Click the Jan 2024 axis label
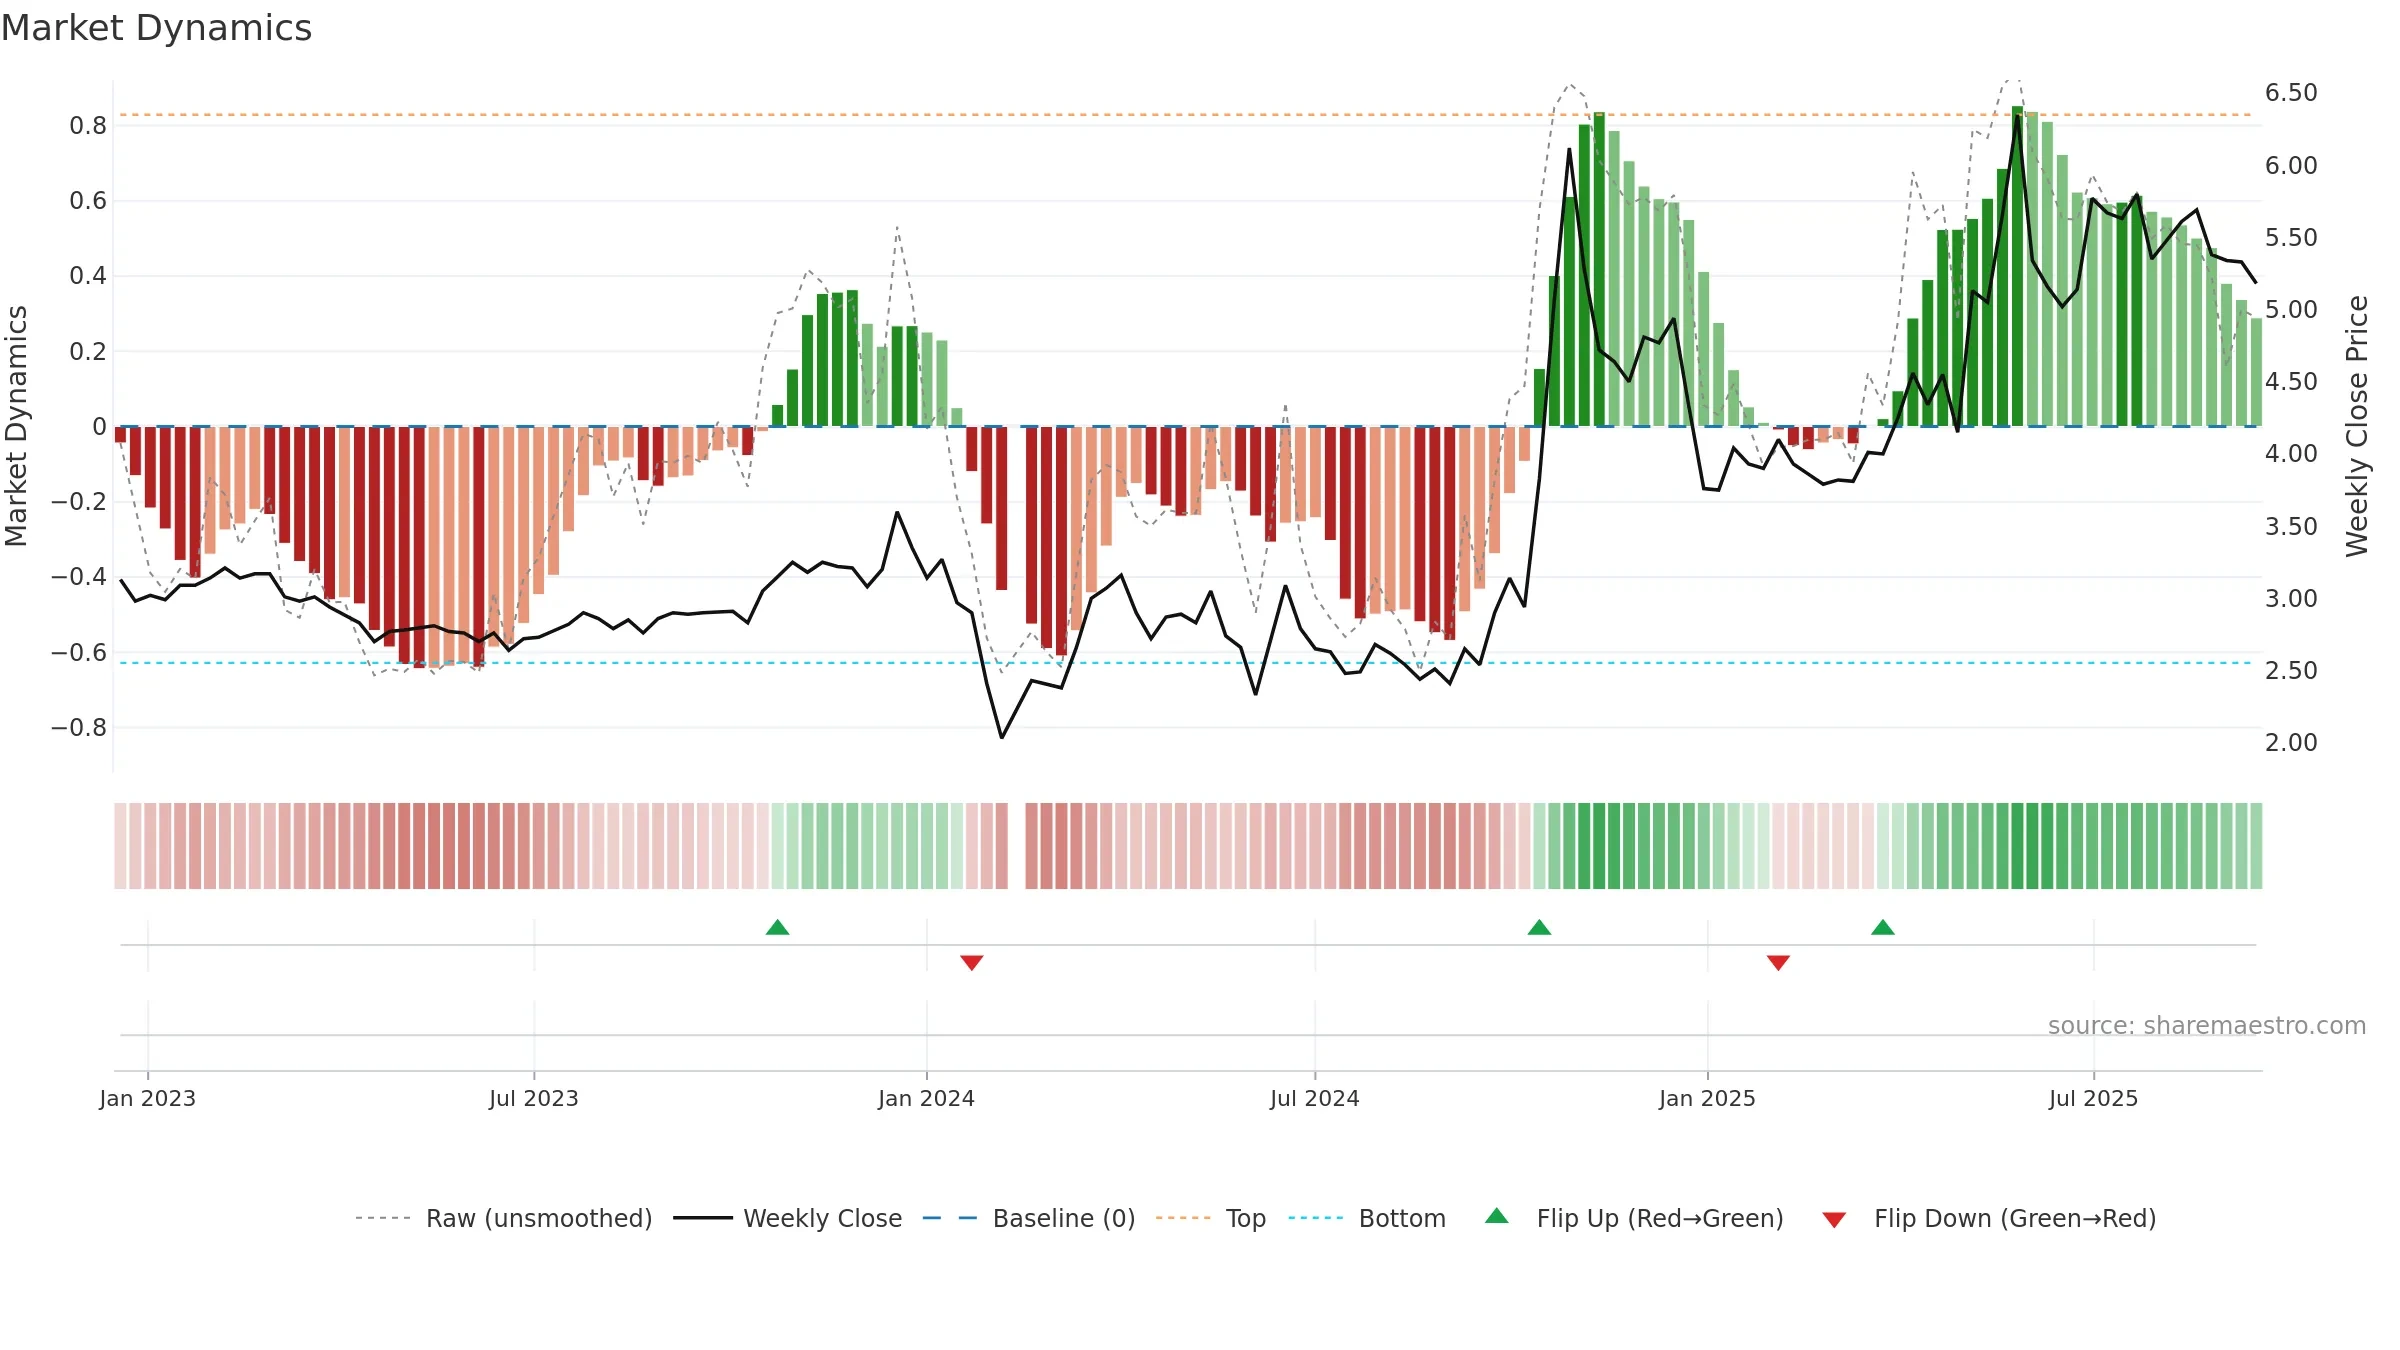 927,1098
